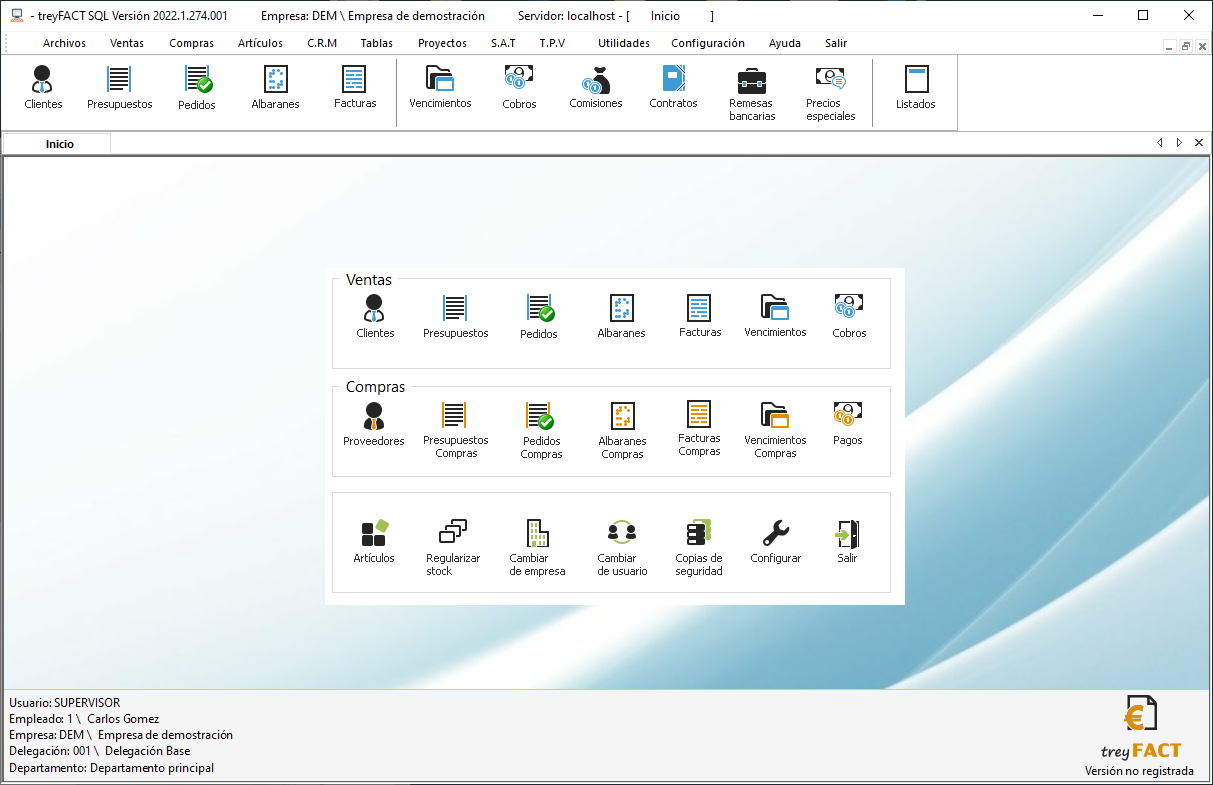Open the C.R.M menu
This screenshot has width=1213, height=785.
coord(322,43)
